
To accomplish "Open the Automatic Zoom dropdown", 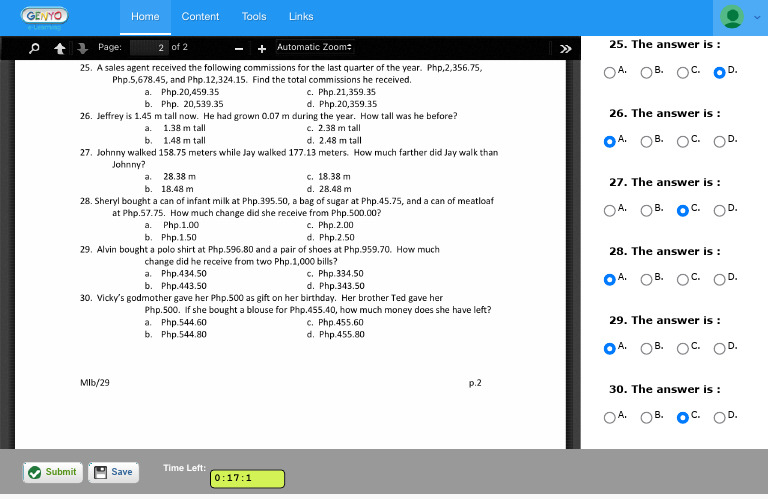I will click(314, 47).
